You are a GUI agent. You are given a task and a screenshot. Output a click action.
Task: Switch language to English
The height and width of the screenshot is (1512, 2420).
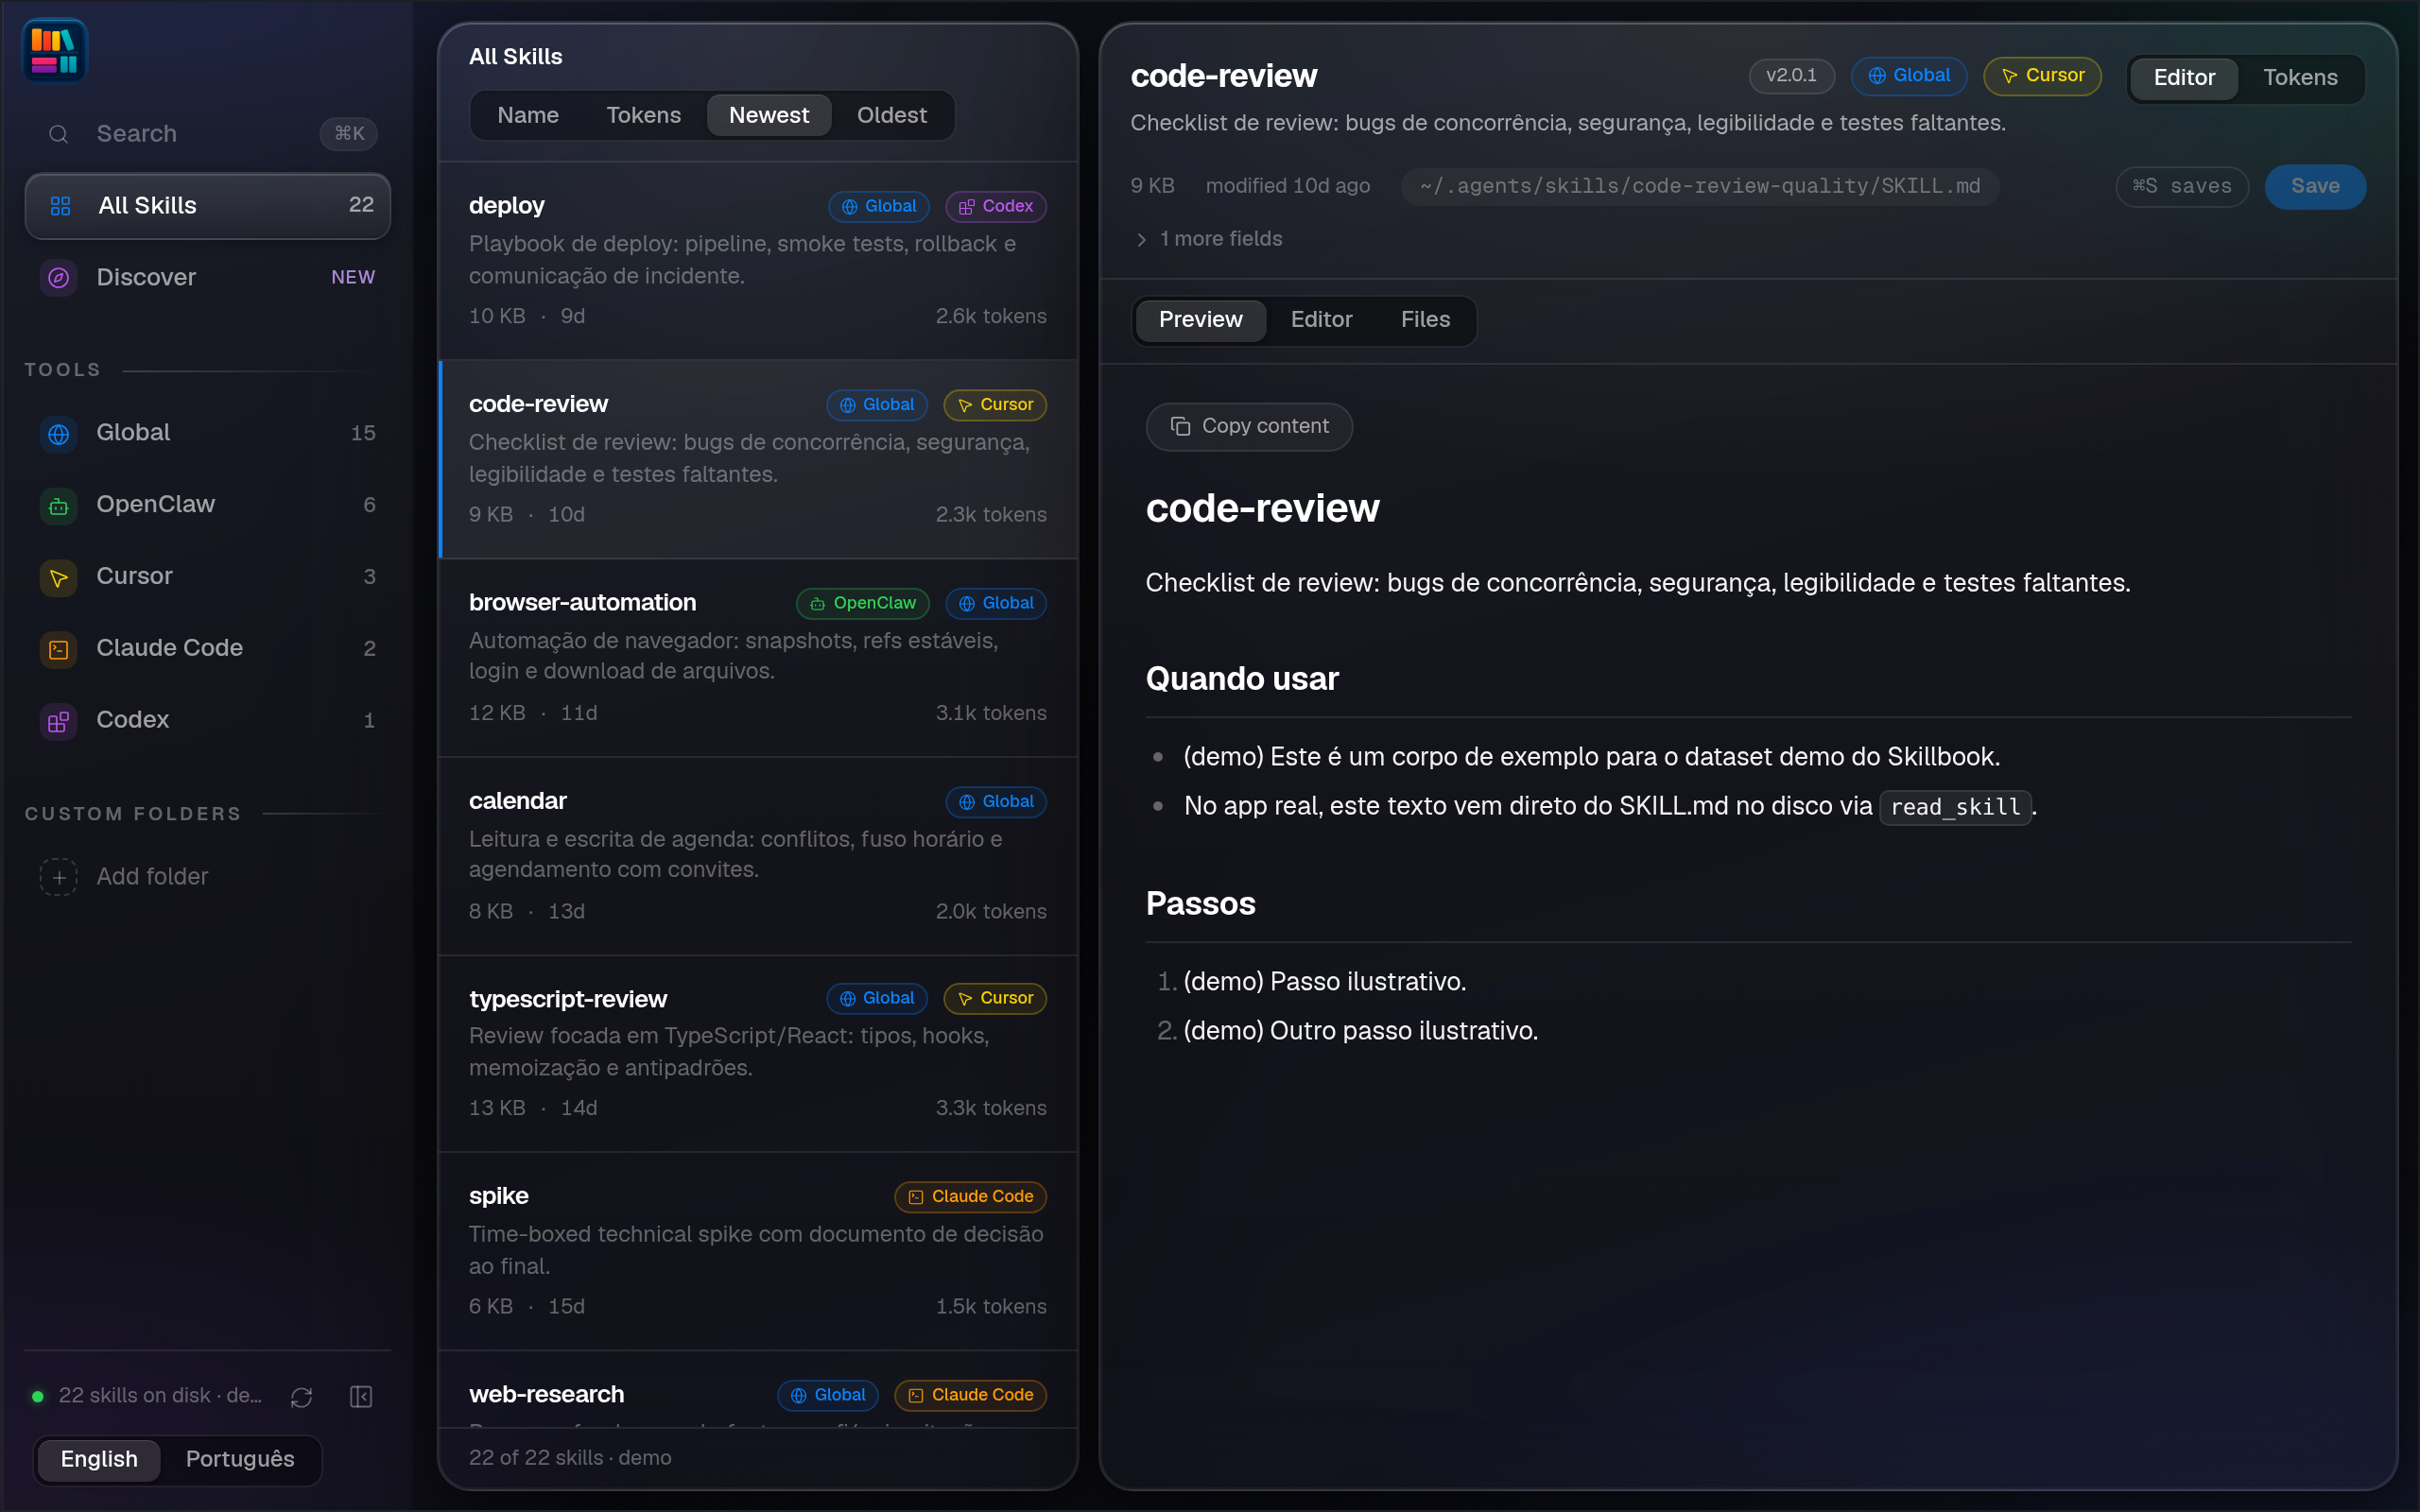pyautogui.click(x=99, y=1460)
